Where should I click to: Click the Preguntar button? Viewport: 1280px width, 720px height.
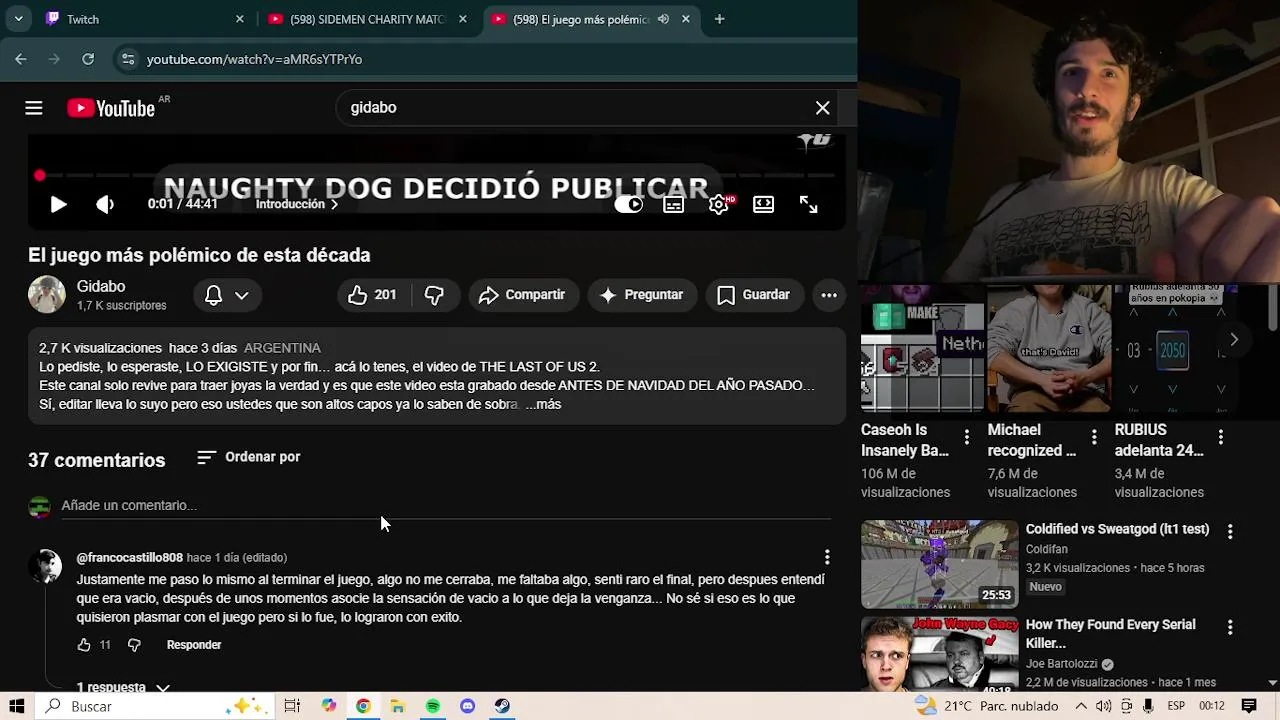click(x=641, y=295)
